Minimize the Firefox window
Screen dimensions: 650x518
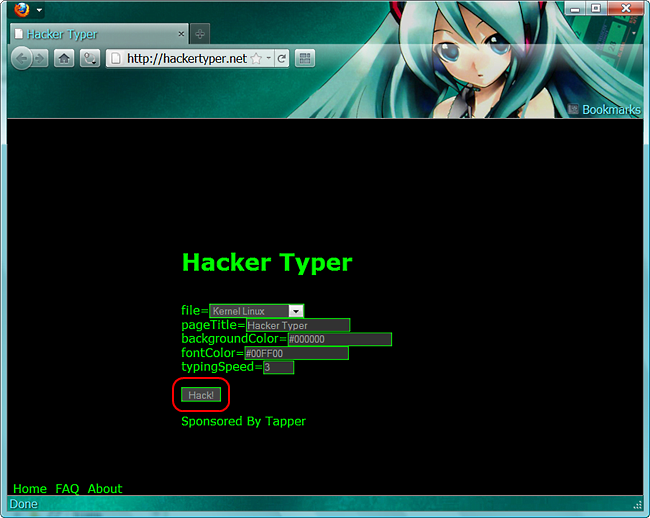pos(575,8)
